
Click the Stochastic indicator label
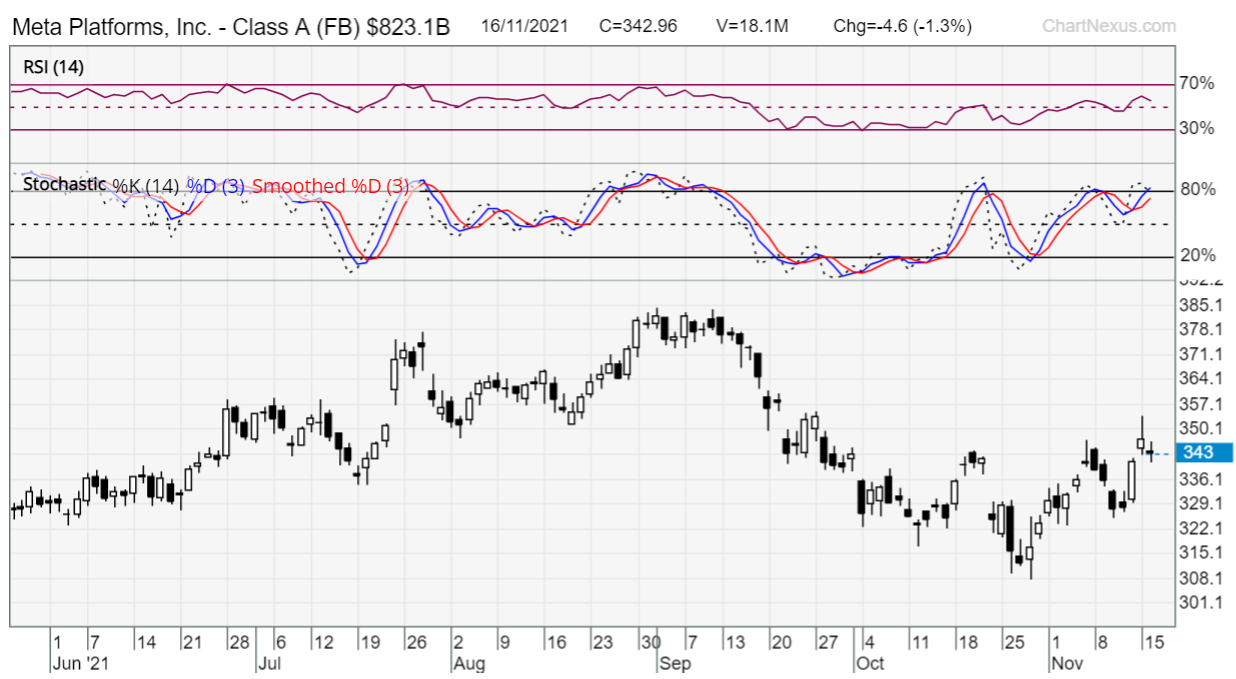[x=64, y=185]
